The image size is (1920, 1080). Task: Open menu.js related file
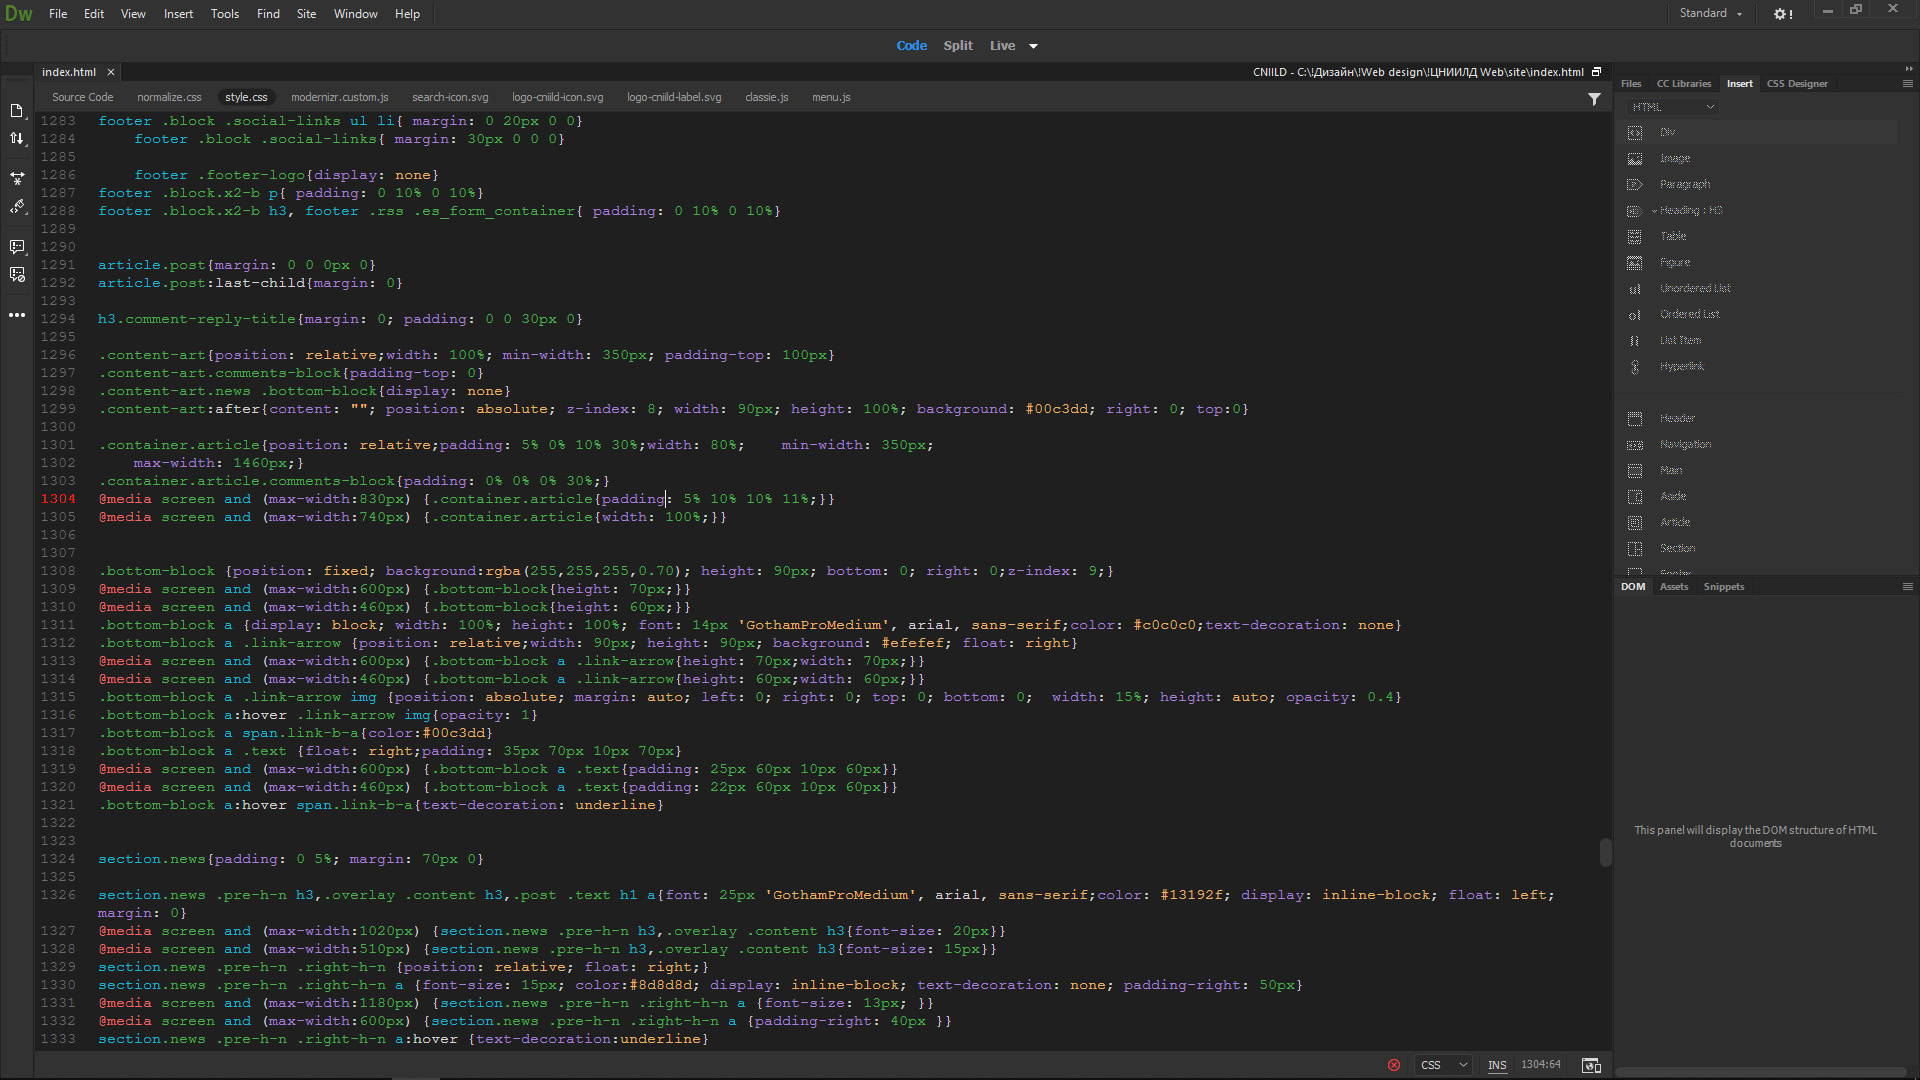click(831, 98)
